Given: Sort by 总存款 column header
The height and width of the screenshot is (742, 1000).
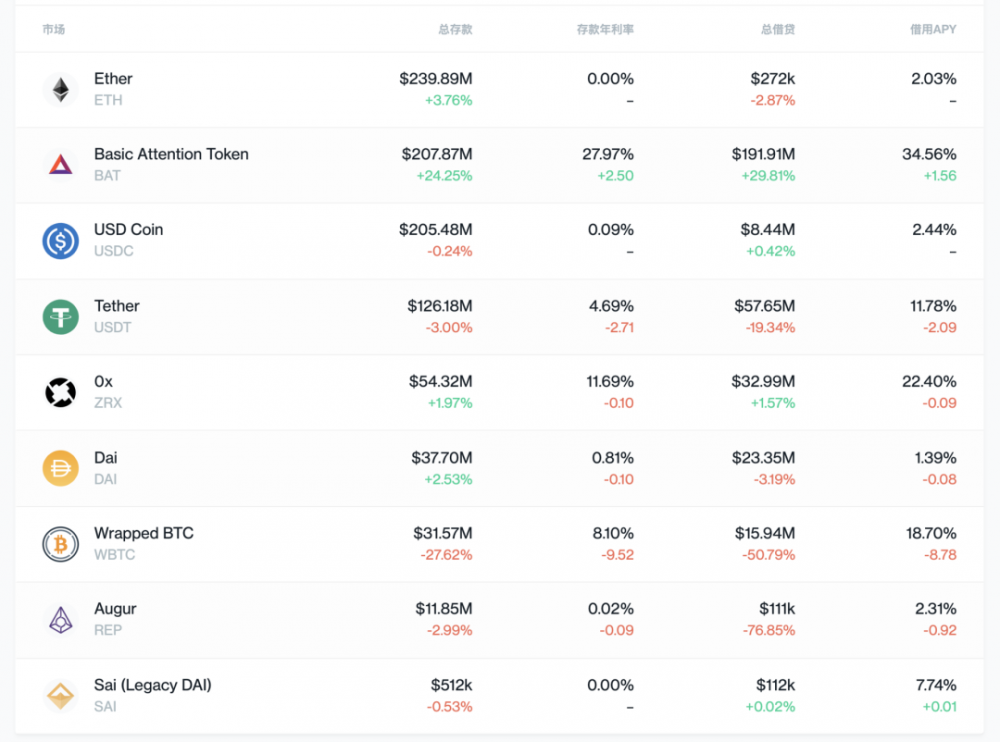Looking at the screenshot, I should tap(455, 30).
